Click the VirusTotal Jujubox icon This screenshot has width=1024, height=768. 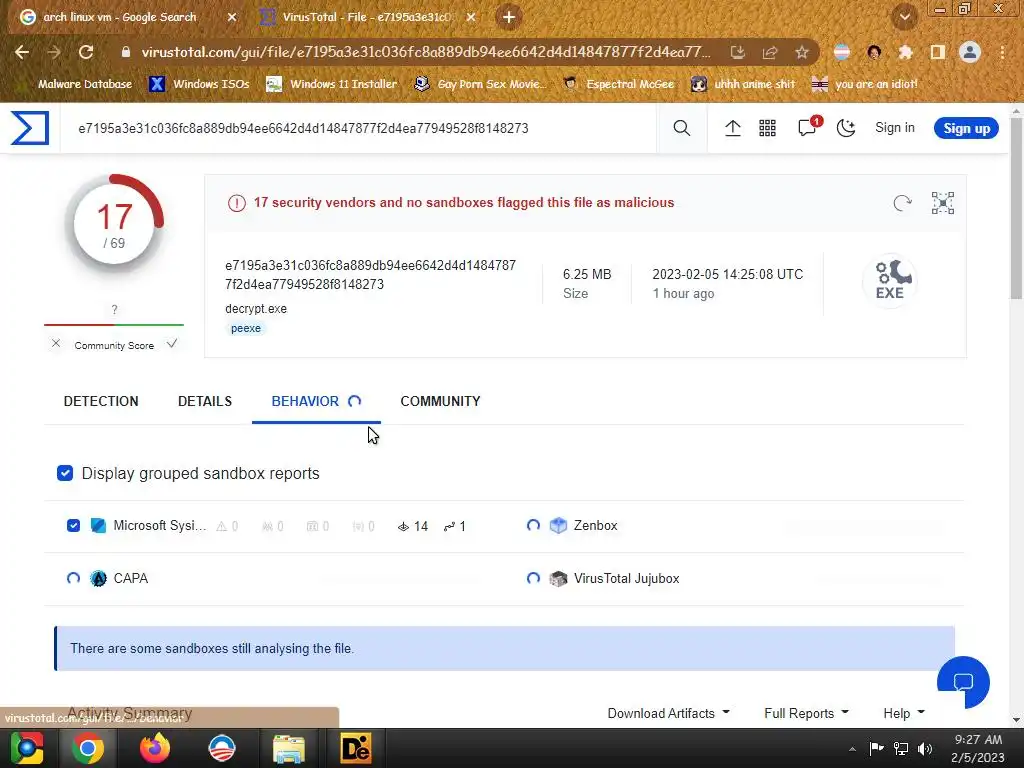[558, 579]
